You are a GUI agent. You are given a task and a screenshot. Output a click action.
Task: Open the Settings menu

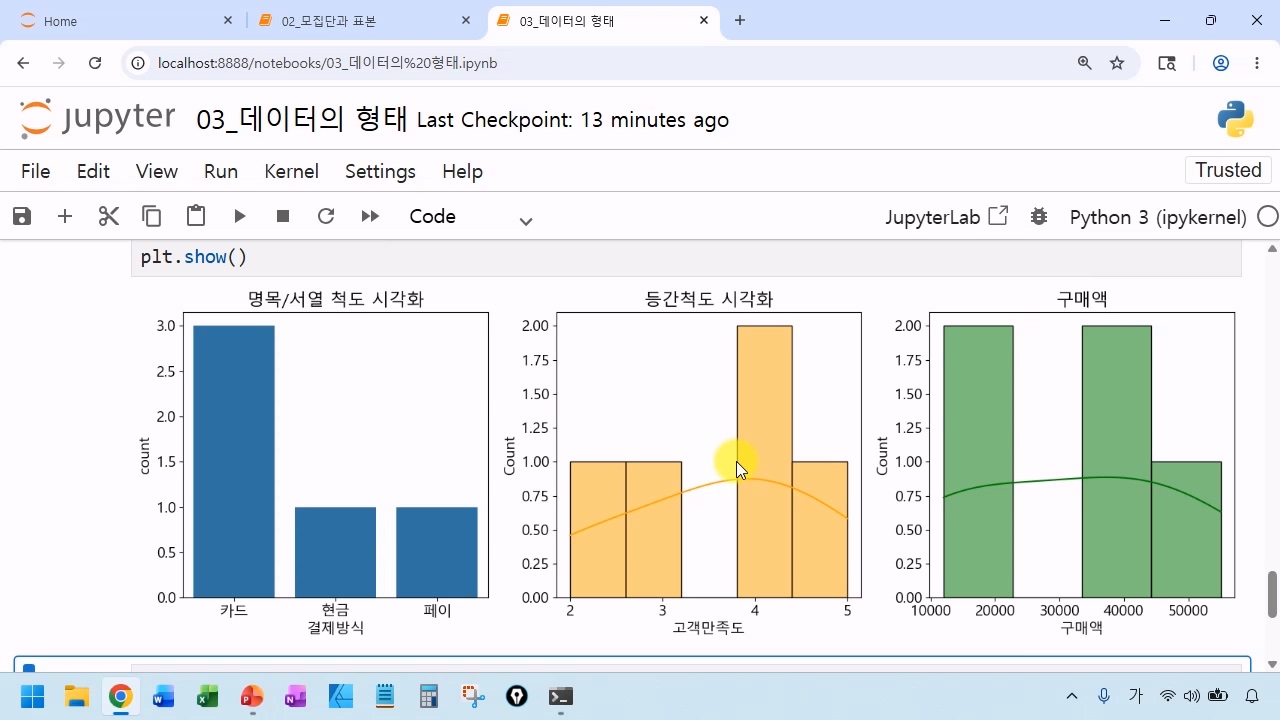[x=380, y=171]
